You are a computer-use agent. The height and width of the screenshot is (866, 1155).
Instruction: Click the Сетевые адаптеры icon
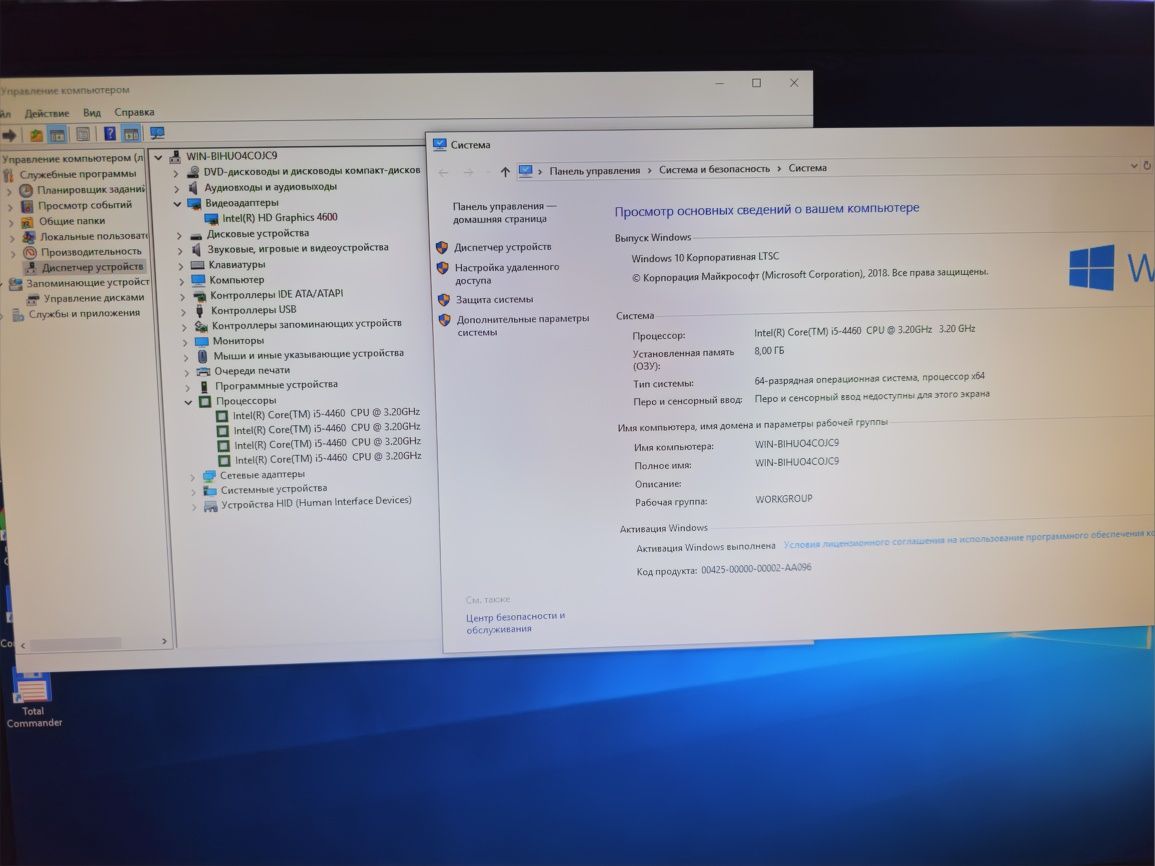[209, 476]
